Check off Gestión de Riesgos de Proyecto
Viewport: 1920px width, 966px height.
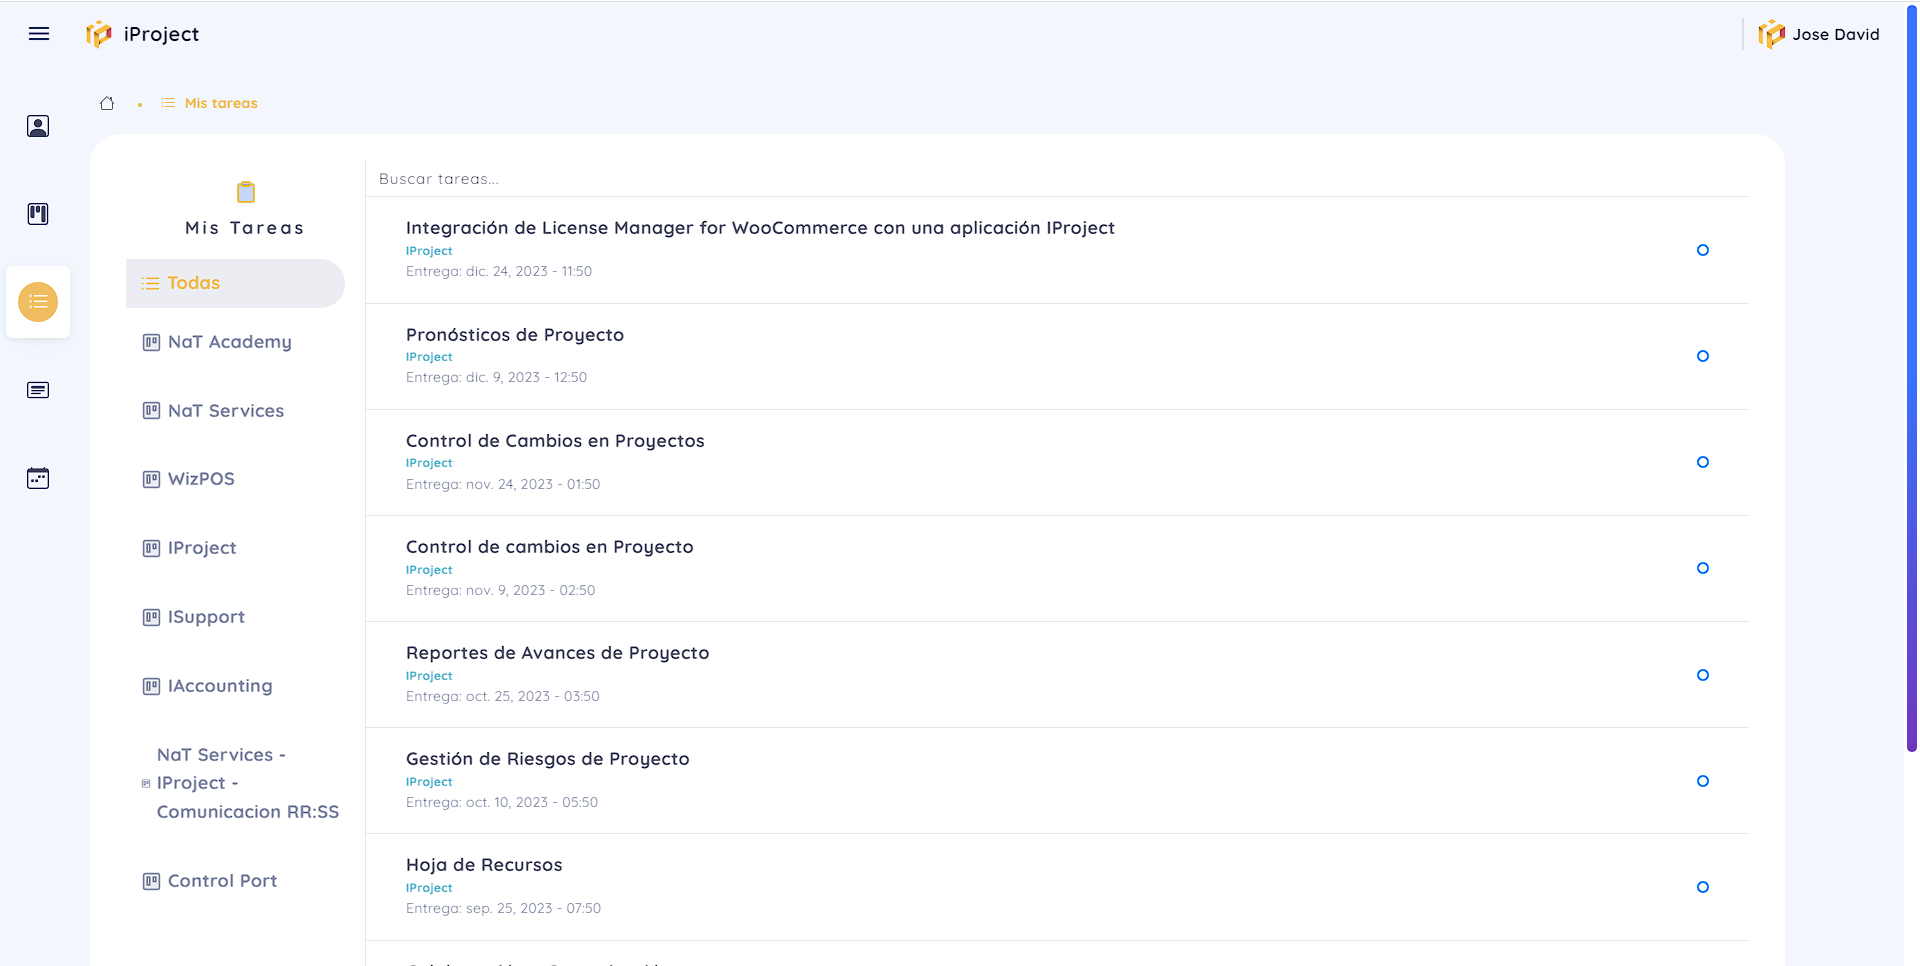(1702, 781)
